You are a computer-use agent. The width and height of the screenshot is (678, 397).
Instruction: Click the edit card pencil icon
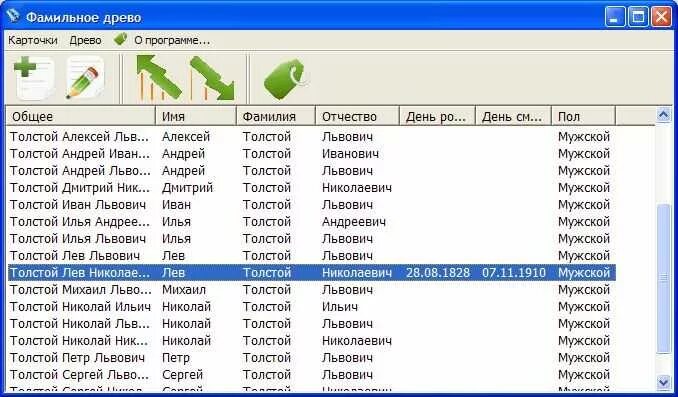tap(85, 78)
